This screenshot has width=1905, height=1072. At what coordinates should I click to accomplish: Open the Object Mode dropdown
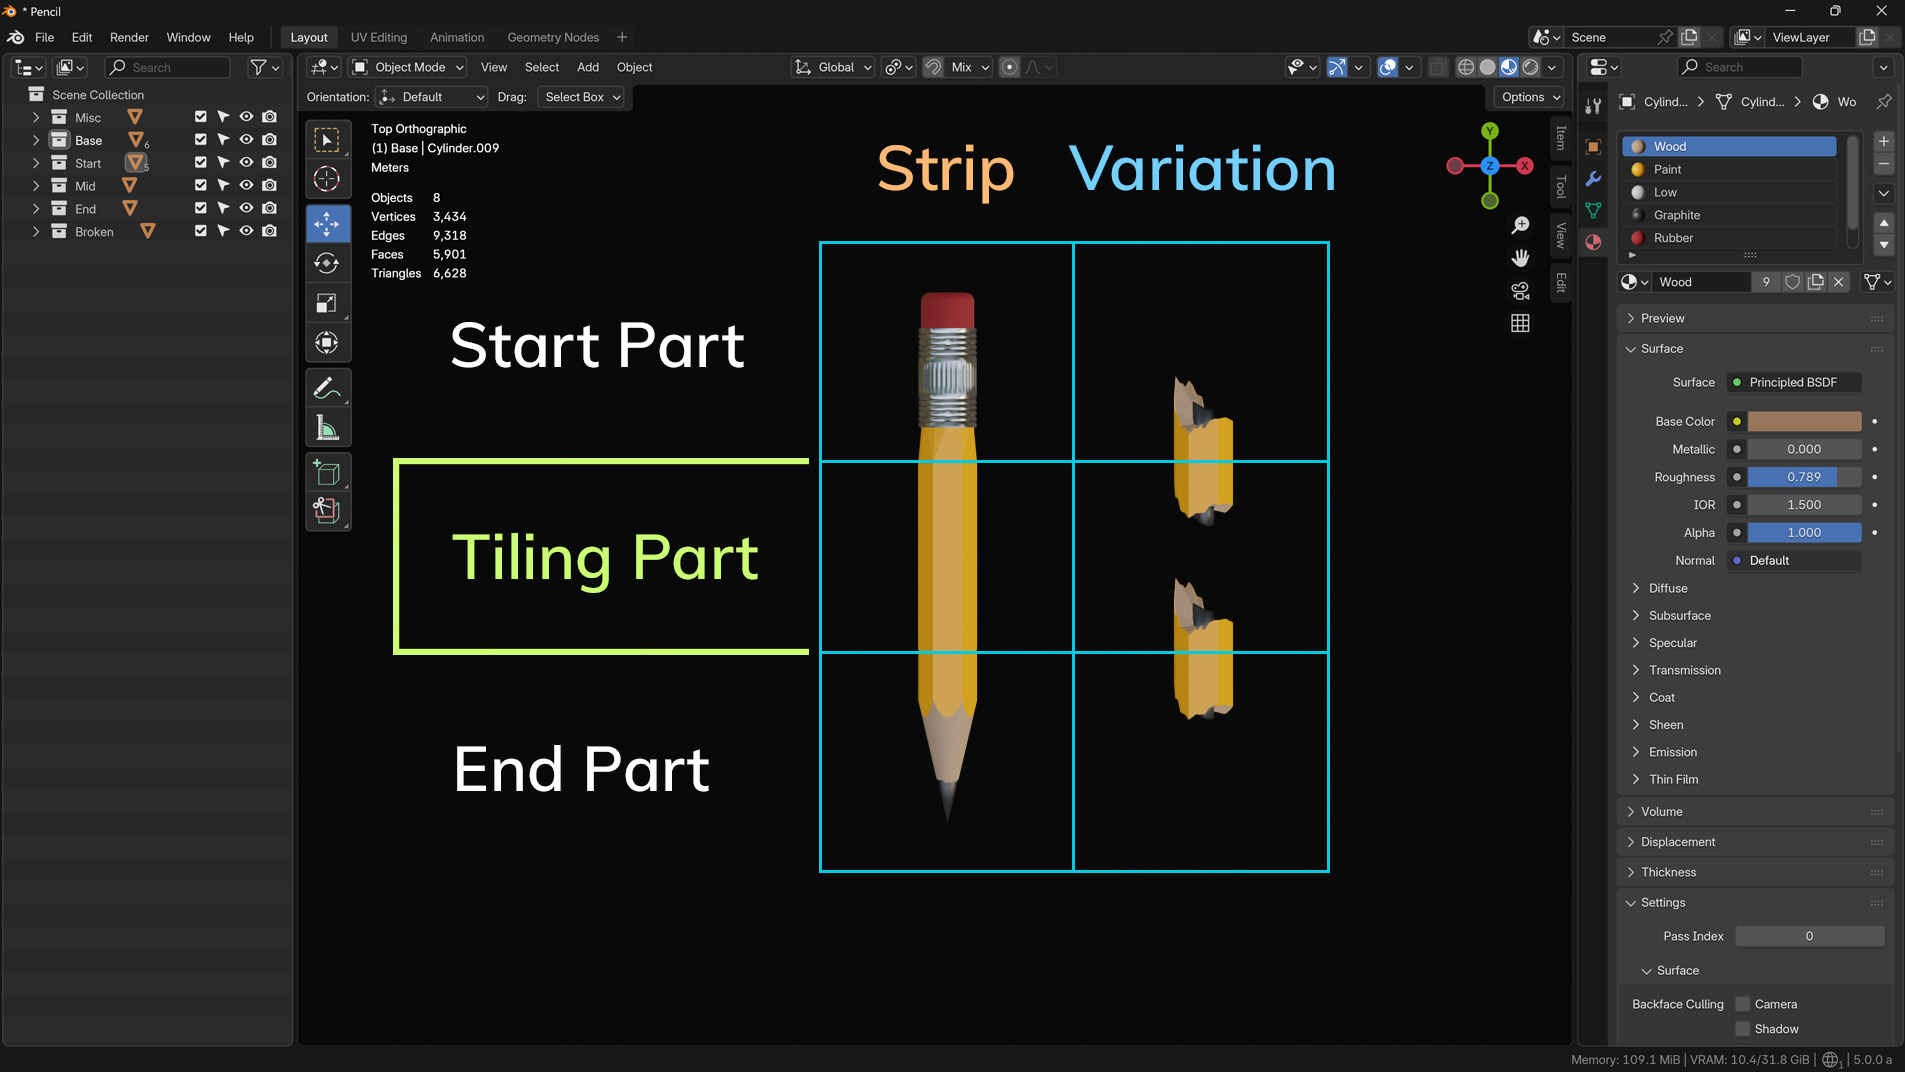pyautogui.click(x=409, y=67)
